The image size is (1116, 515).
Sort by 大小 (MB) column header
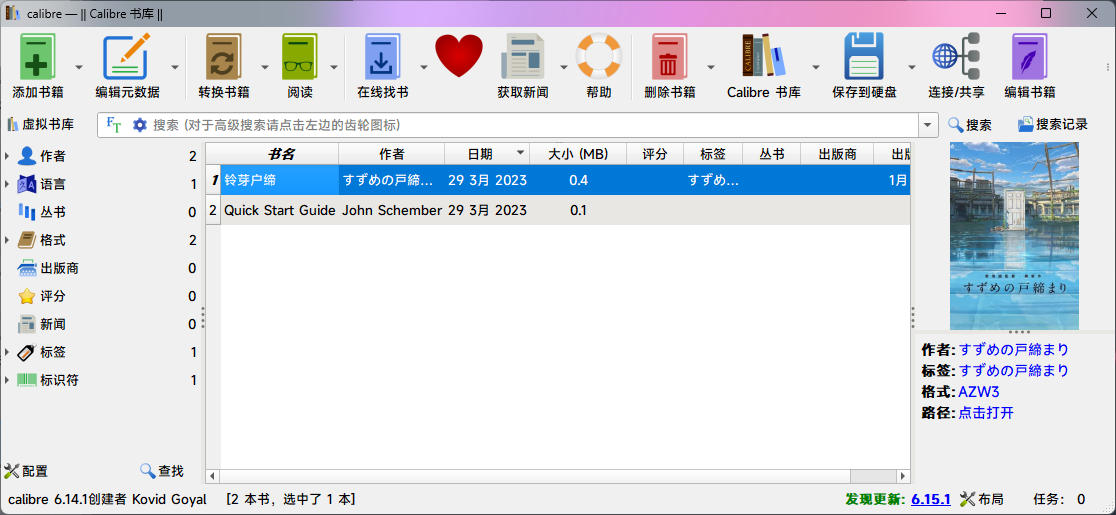(x=579, y=154)
